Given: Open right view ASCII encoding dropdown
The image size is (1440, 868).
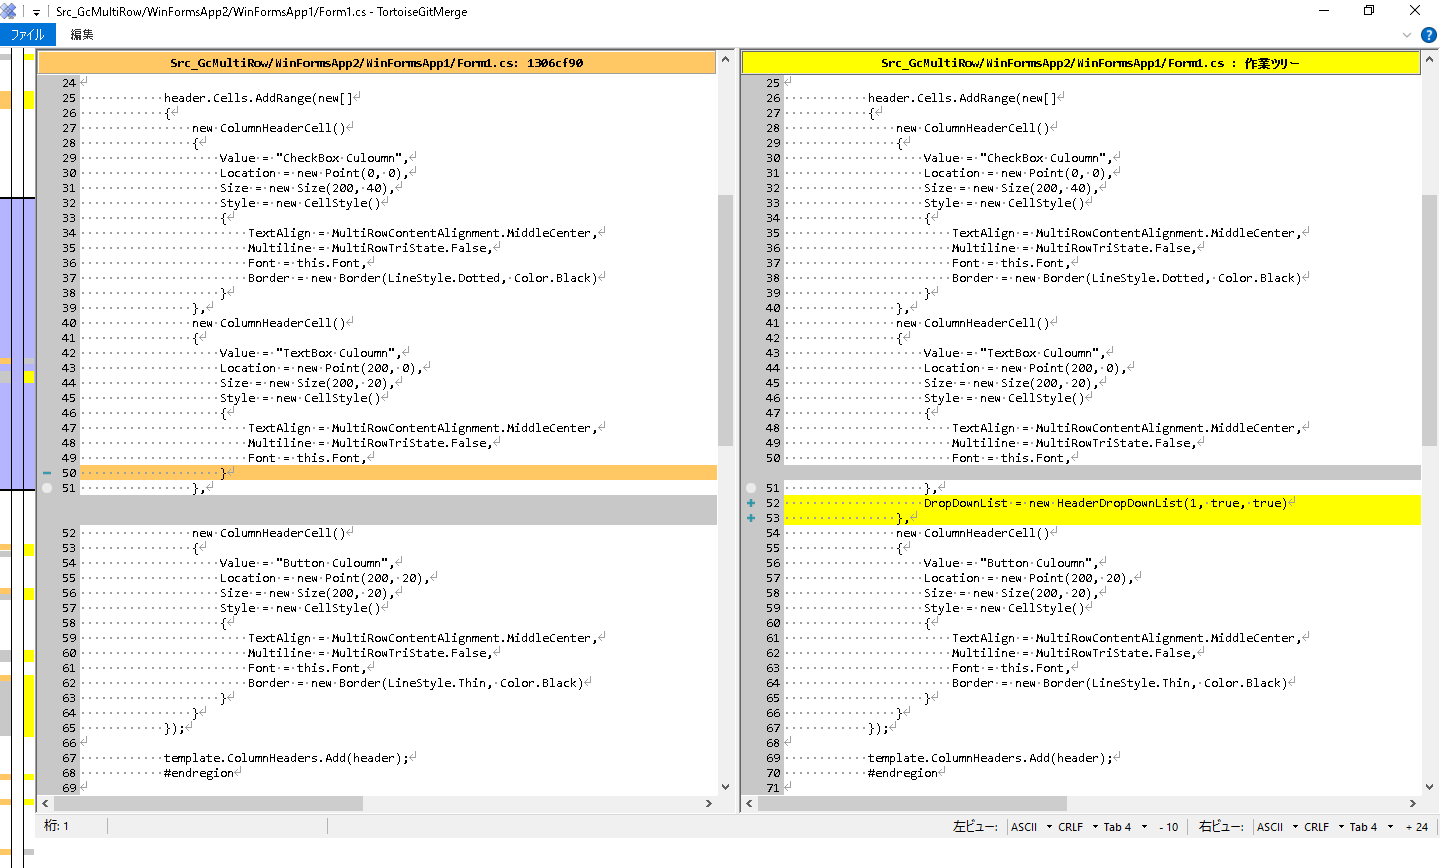Looking at the screenshot, I should click(x=1277, y=827).
